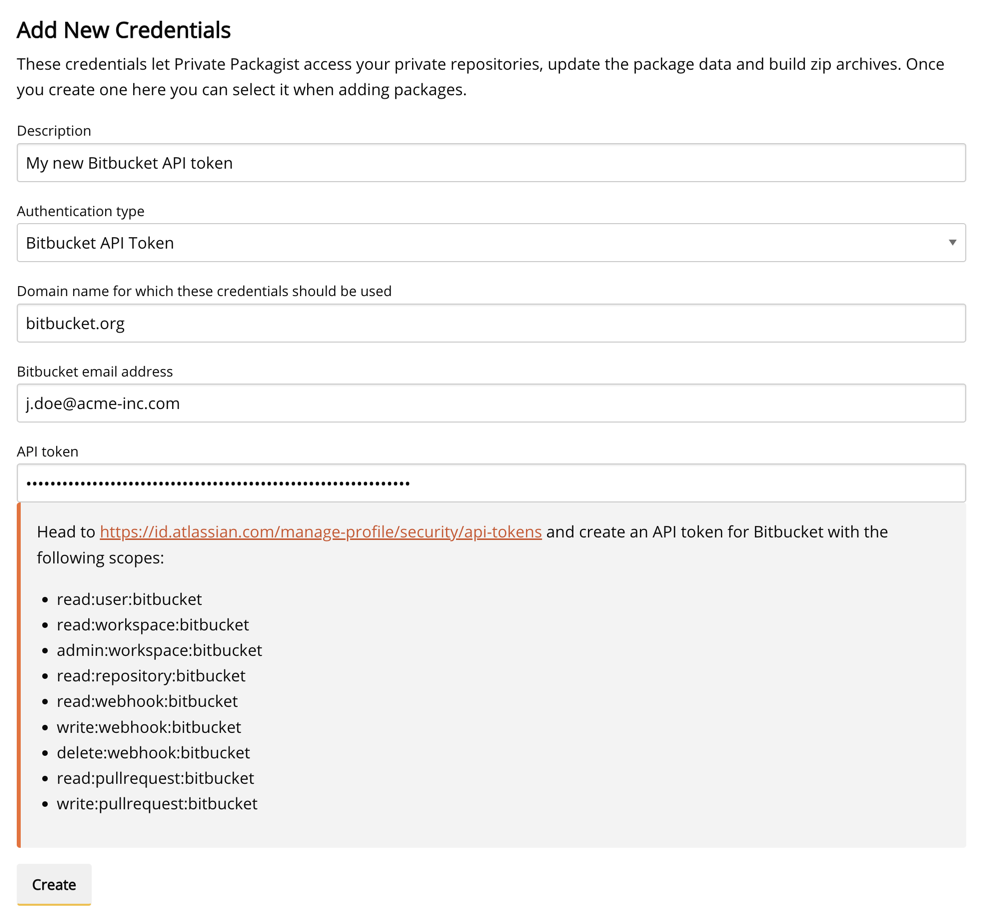Click the write:webhook:bitbucket scope entry

(x=149, y=727)
